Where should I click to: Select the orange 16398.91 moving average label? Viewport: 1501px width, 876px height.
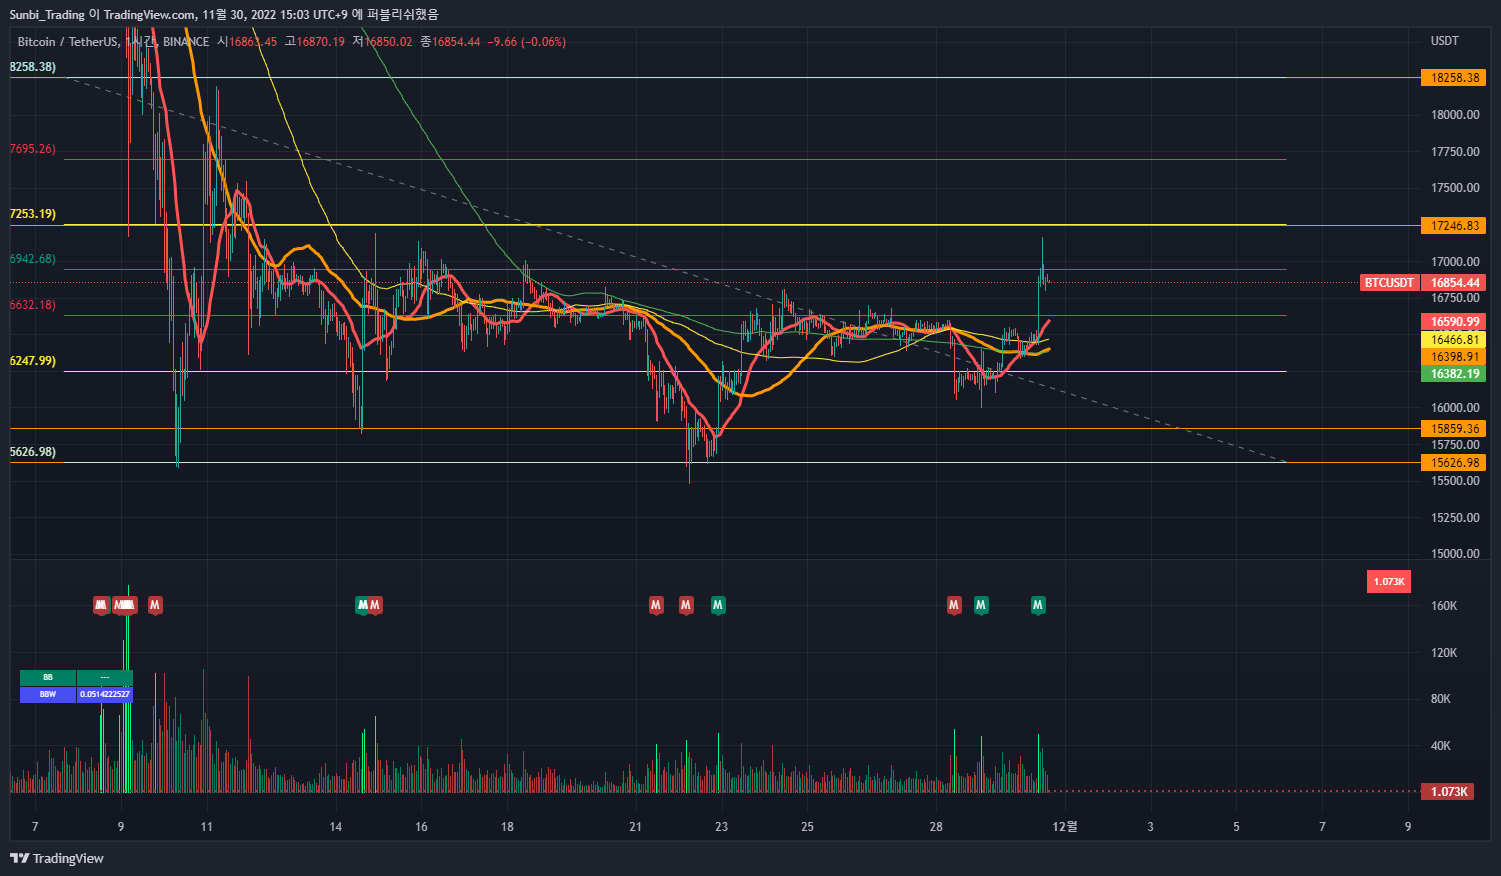point(1454,357)
